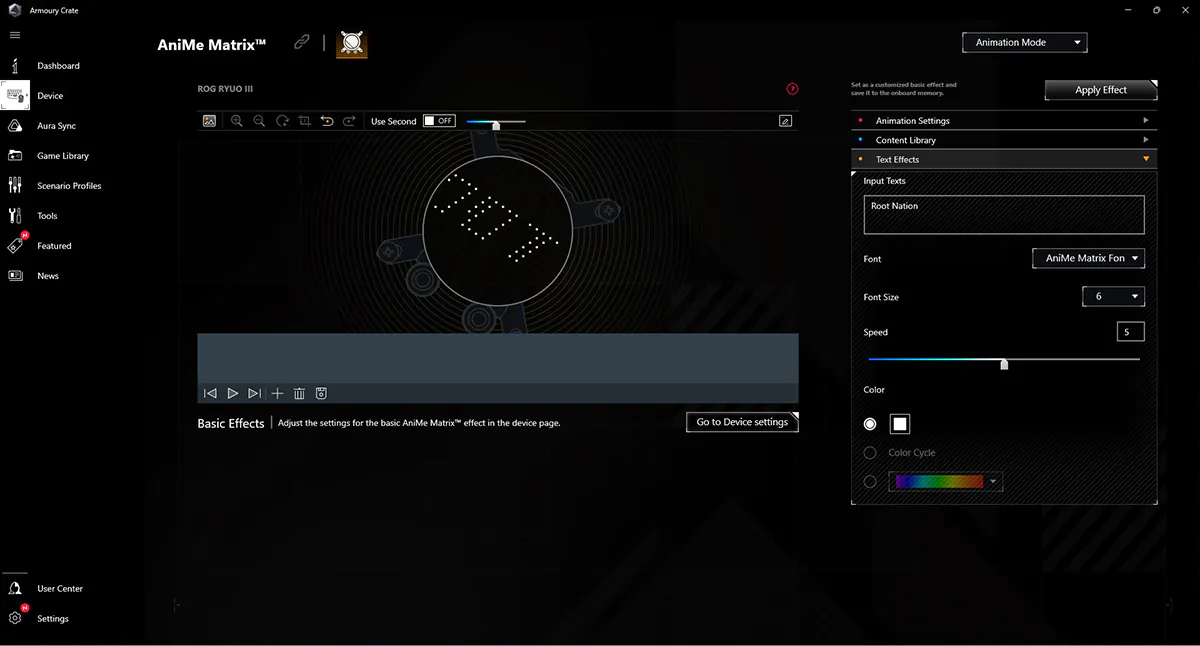Open the hamburger menu in the sidebar
1200x646 pixels.
[15, 35]
